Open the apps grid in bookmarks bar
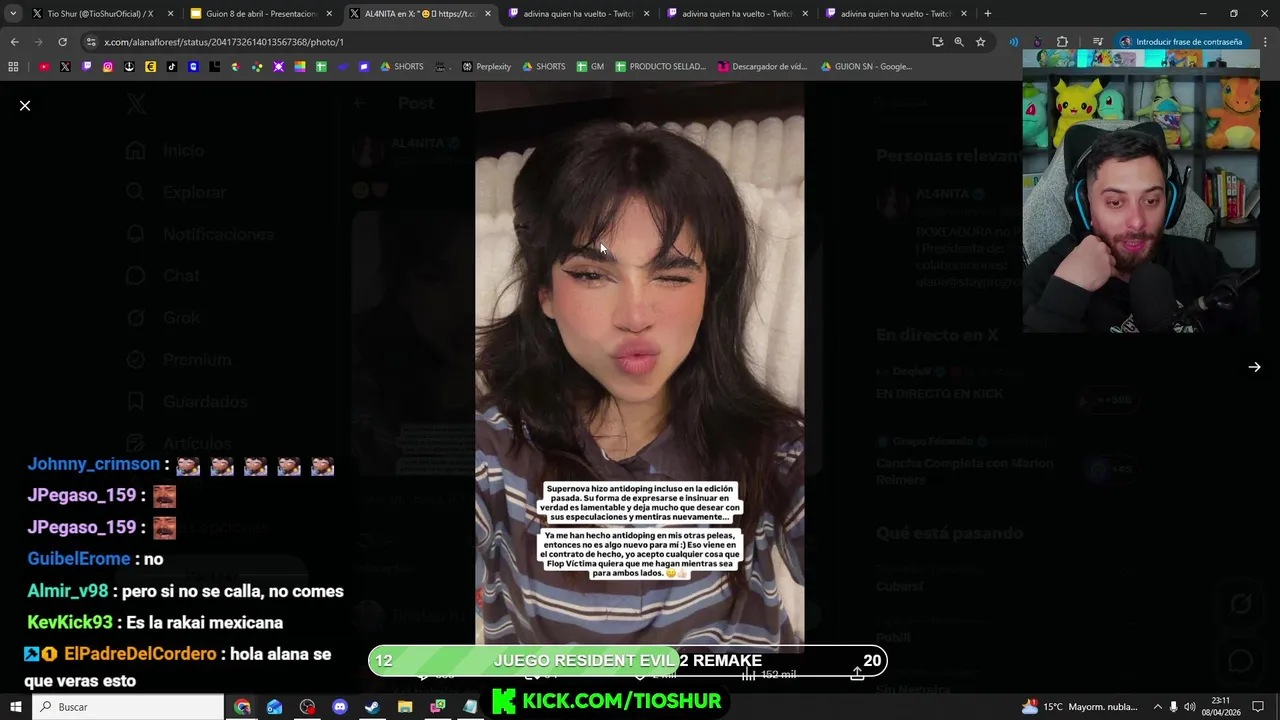The height and width of the screenshot is (720, 1280). click(13, 67)
